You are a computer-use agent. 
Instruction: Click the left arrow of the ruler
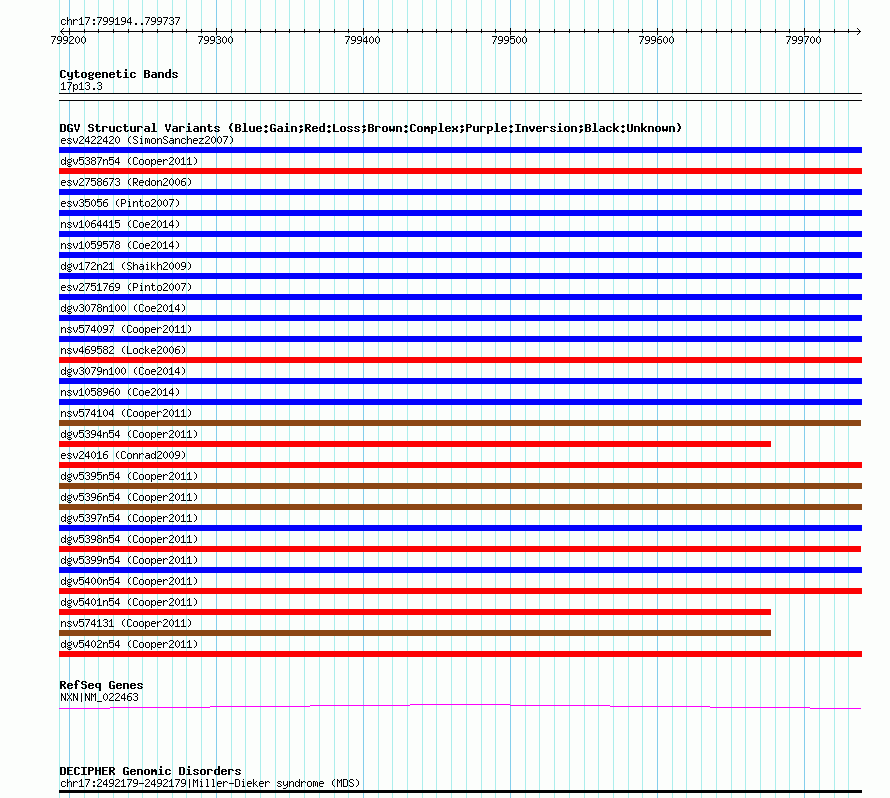pyautogui.click(x=62, y=31)
